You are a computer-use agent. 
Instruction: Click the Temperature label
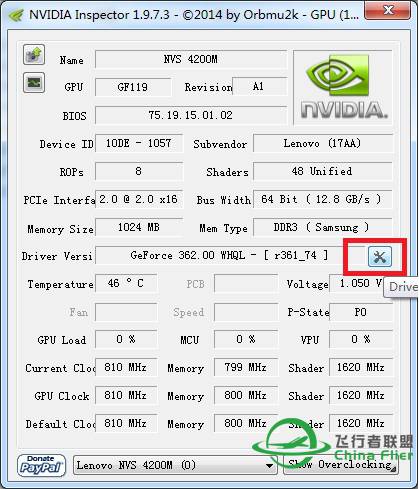(x=60, y=284)
